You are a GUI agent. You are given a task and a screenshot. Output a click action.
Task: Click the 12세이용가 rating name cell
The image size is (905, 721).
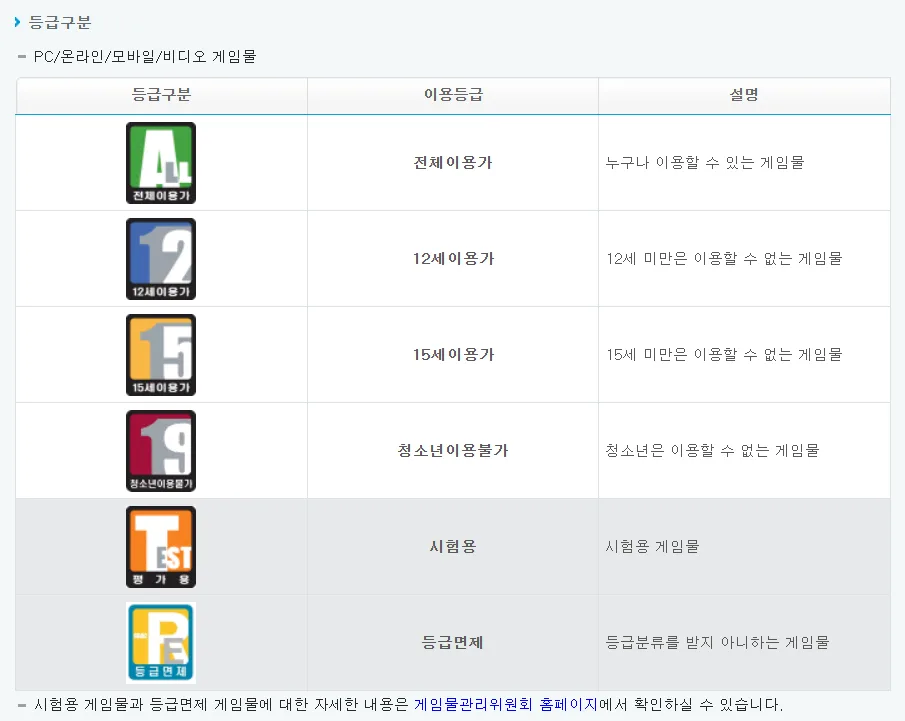tap(453, 259)
